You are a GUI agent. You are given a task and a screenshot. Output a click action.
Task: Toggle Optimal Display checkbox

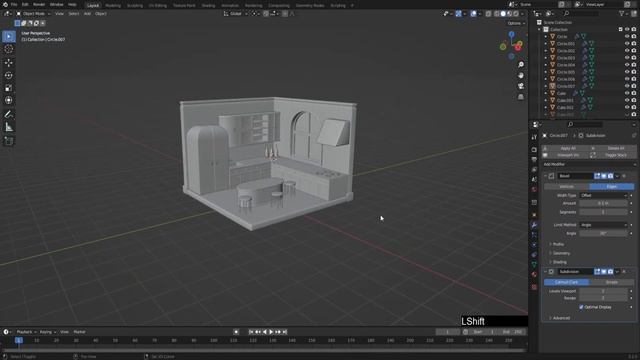[x=581, y=307]
